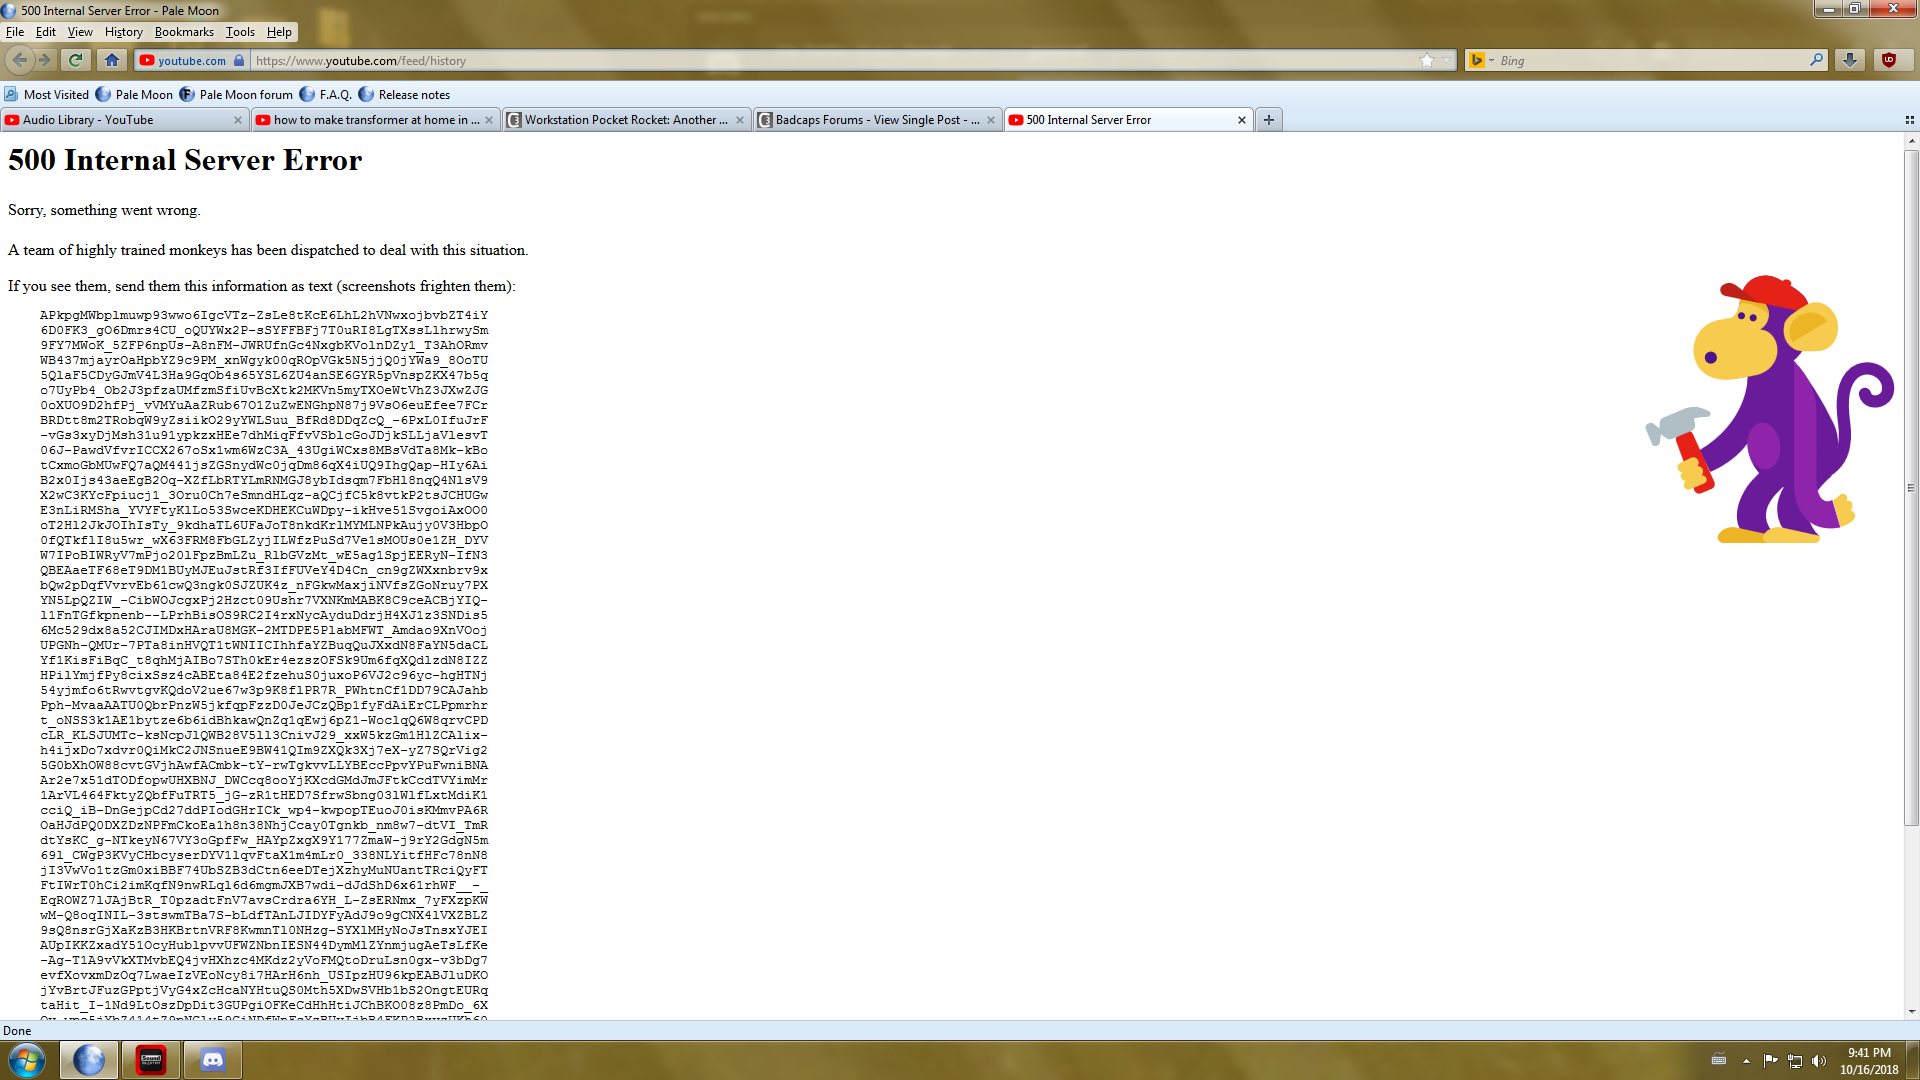Click the browser back arrow button
The width and height of the screenshot is (1920, 1080).
(20, 60)
